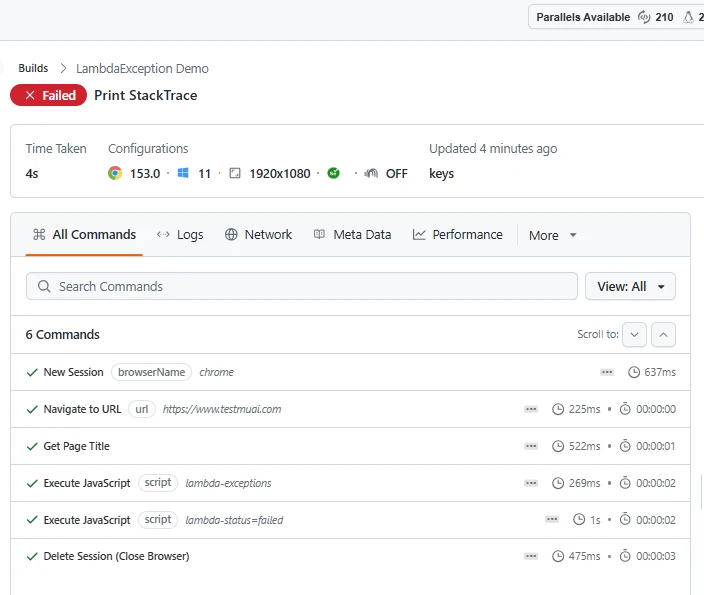Switch to the Network tab
This screenshot has height=595, width=704.
(258, 234)
